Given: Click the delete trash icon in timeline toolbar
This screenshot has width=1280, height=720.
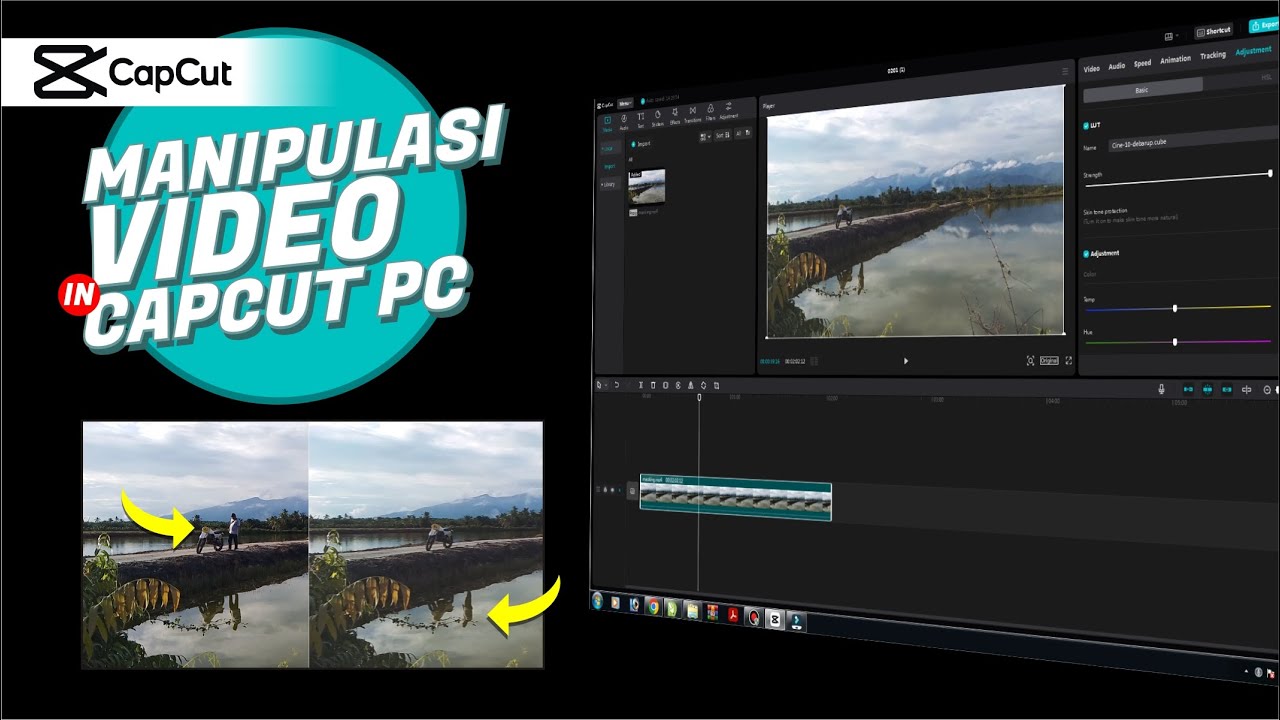Looking at the screenshot, I should (x=653, y=385).
